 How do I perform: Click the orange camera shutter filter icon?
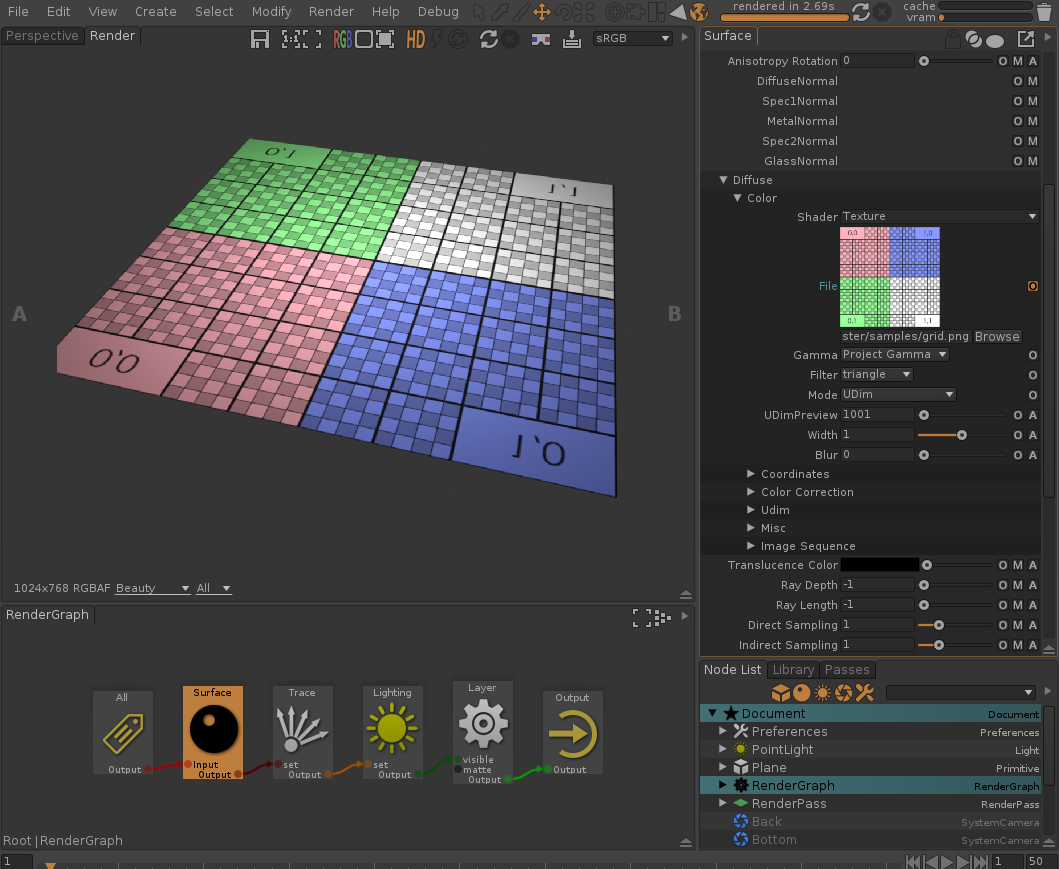click(x=843, y=692)
